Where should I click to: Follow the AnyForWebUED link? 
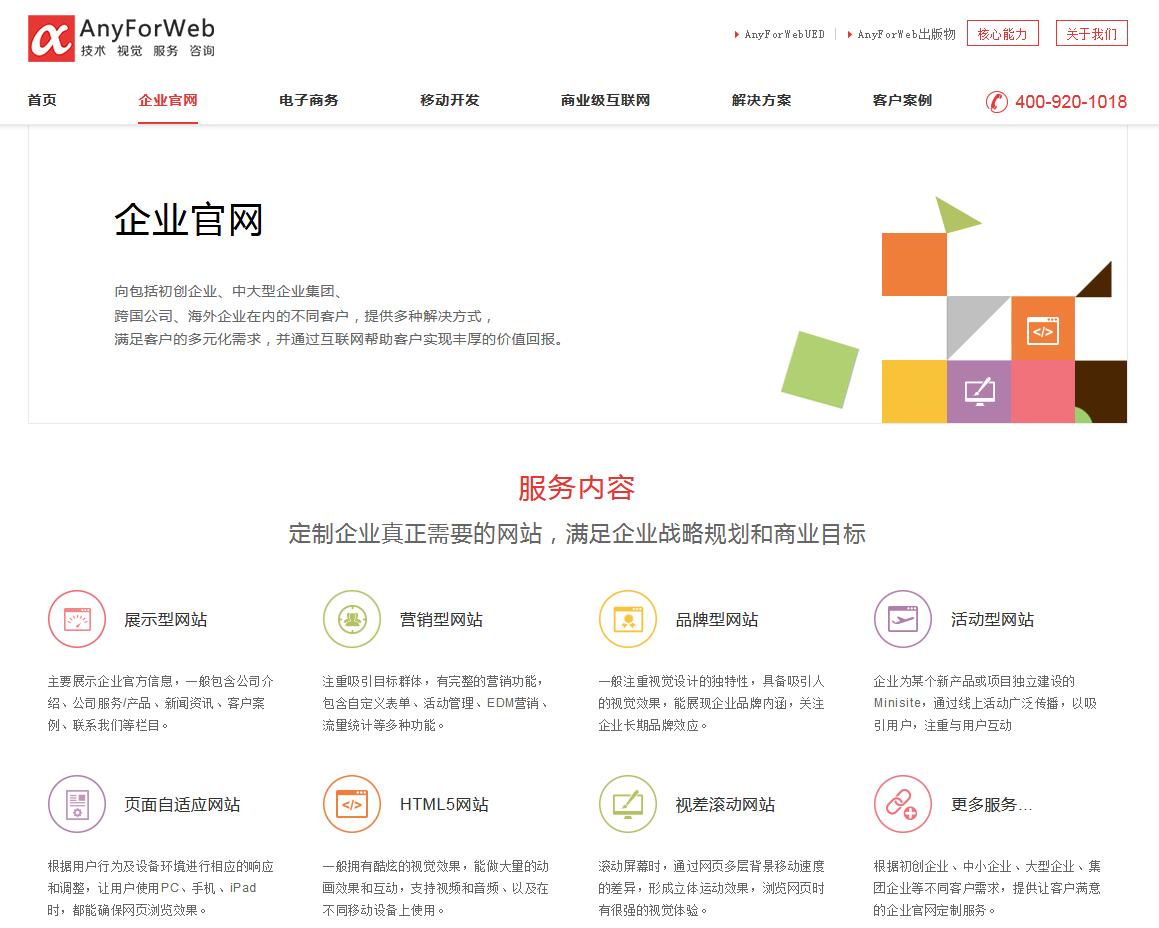[784, 33]
